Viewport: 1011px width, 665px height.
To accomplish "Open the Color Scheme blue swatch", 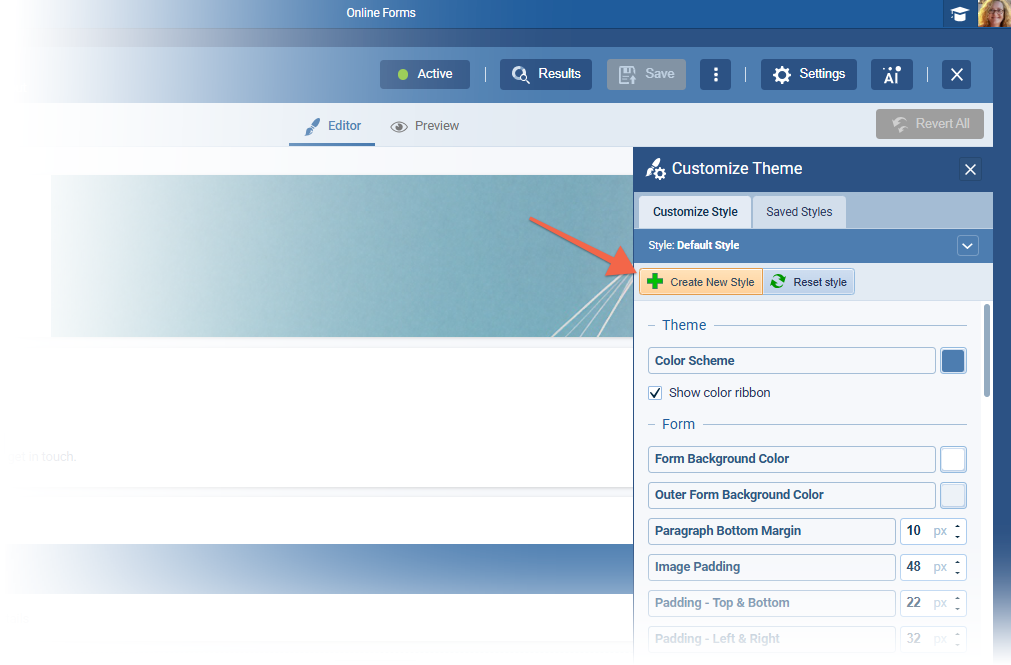I will coord(953,361).
